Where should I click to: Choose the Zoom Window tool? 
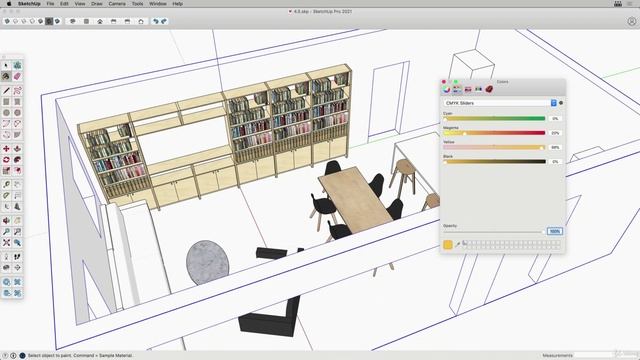17,232
